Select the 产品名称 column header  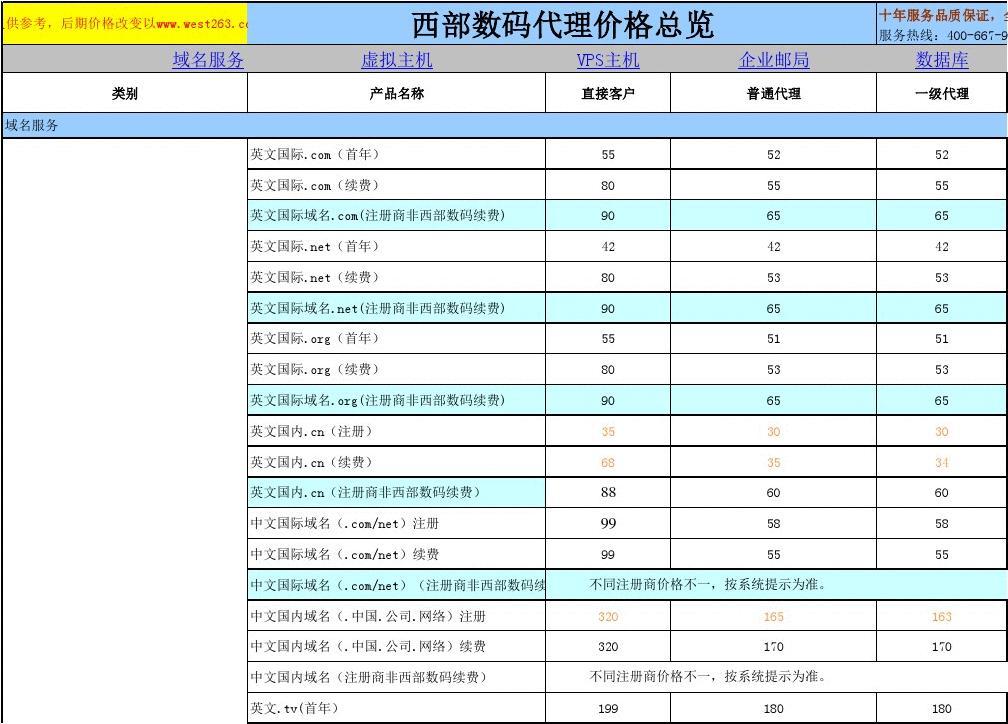[396, 94]
